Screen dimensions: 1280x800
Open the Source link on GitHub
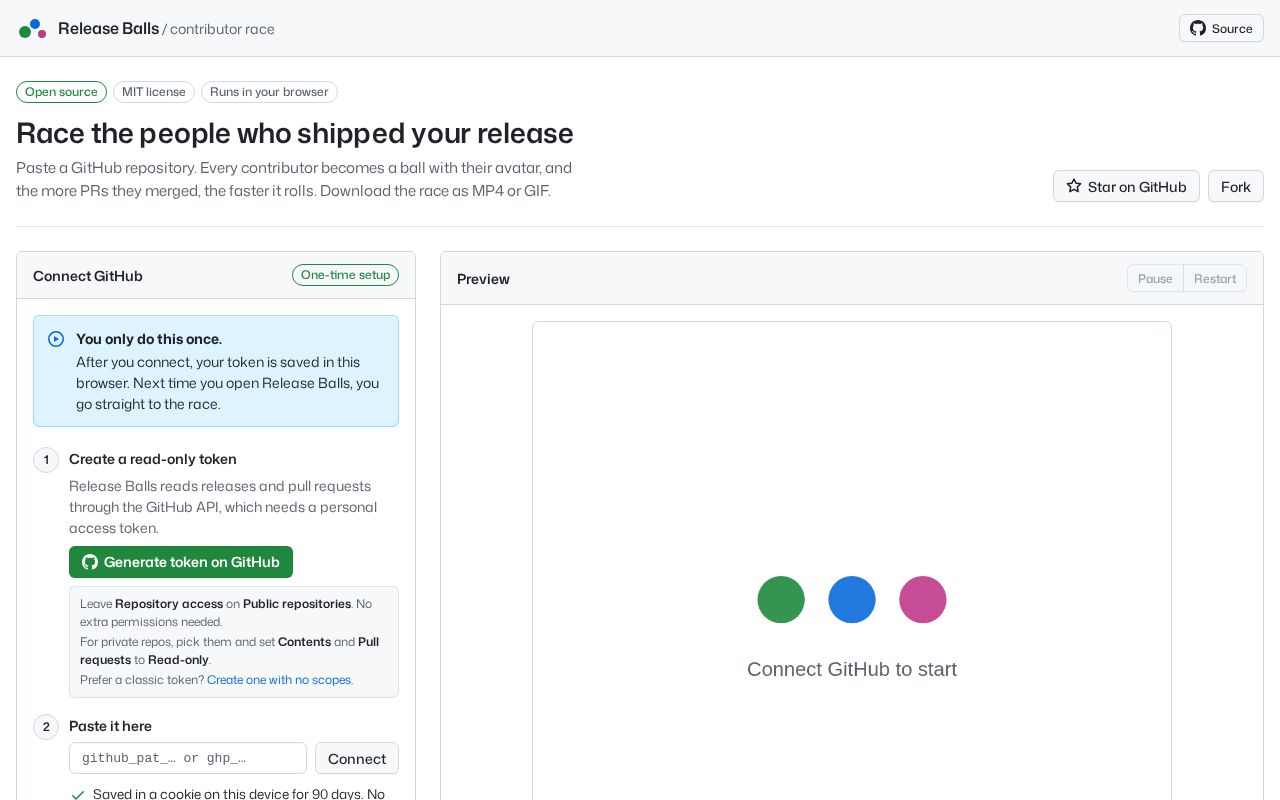[1221, 28]
